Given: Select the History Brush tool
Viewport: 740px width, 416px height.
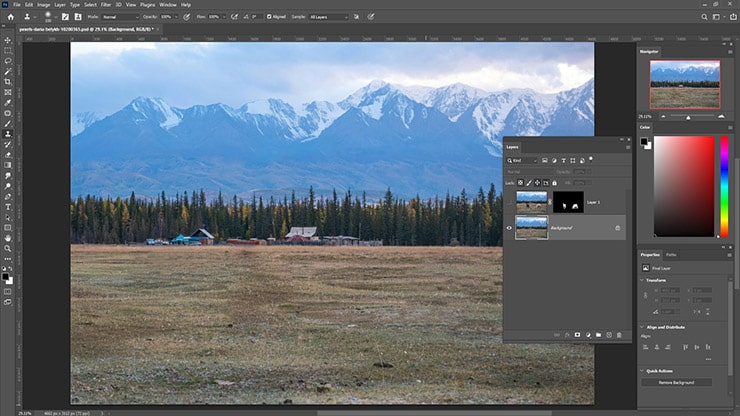Looking at the screenshot, I should tap(8, 144).
